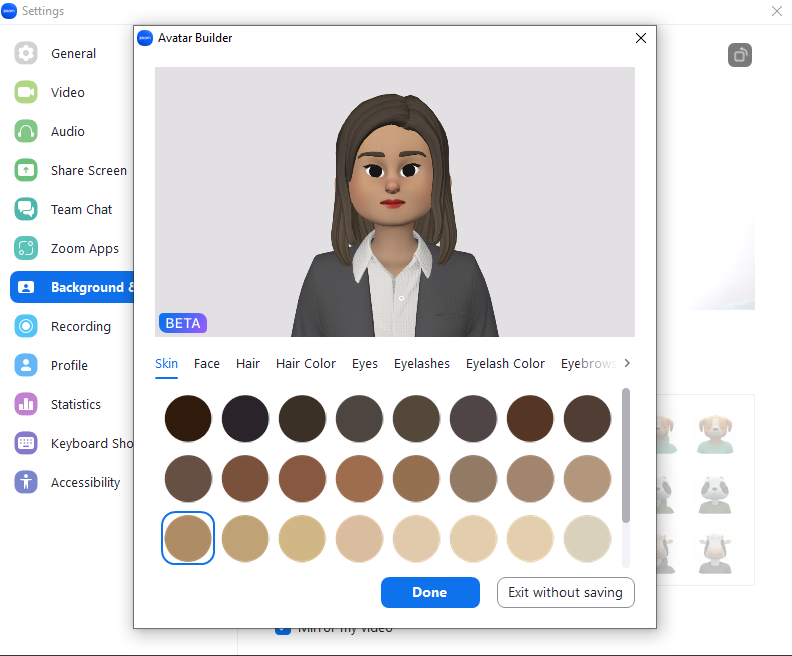Open Statistics in settings sidebar
Image resolution: width=792 pixels, height=656 pixels.
pos(76,405)
